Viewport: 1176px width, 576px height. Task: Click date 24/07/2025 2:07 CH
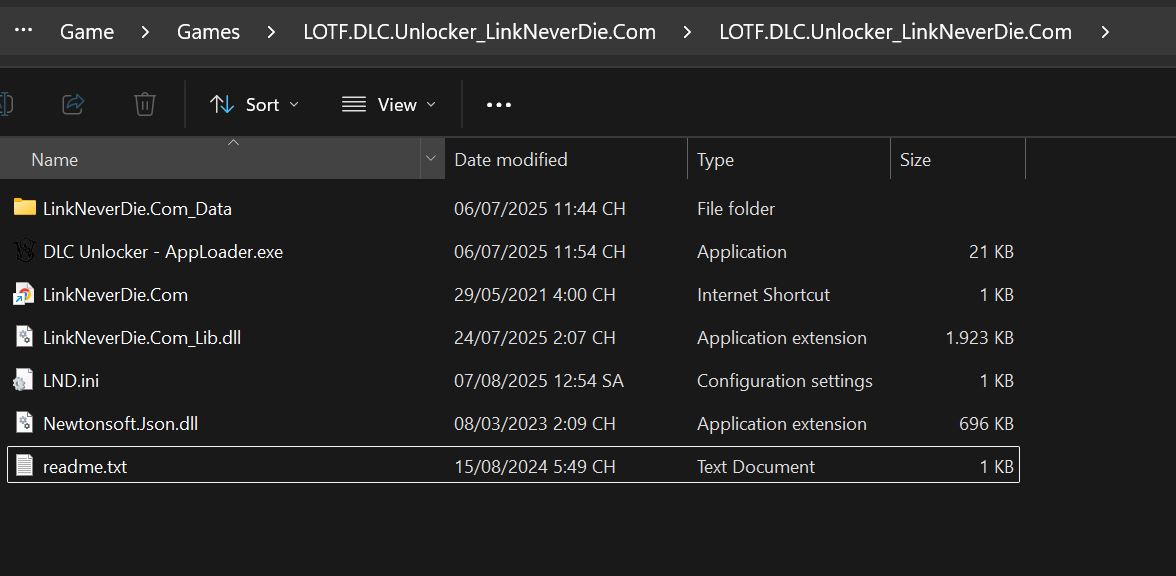[x=535, y=338]
